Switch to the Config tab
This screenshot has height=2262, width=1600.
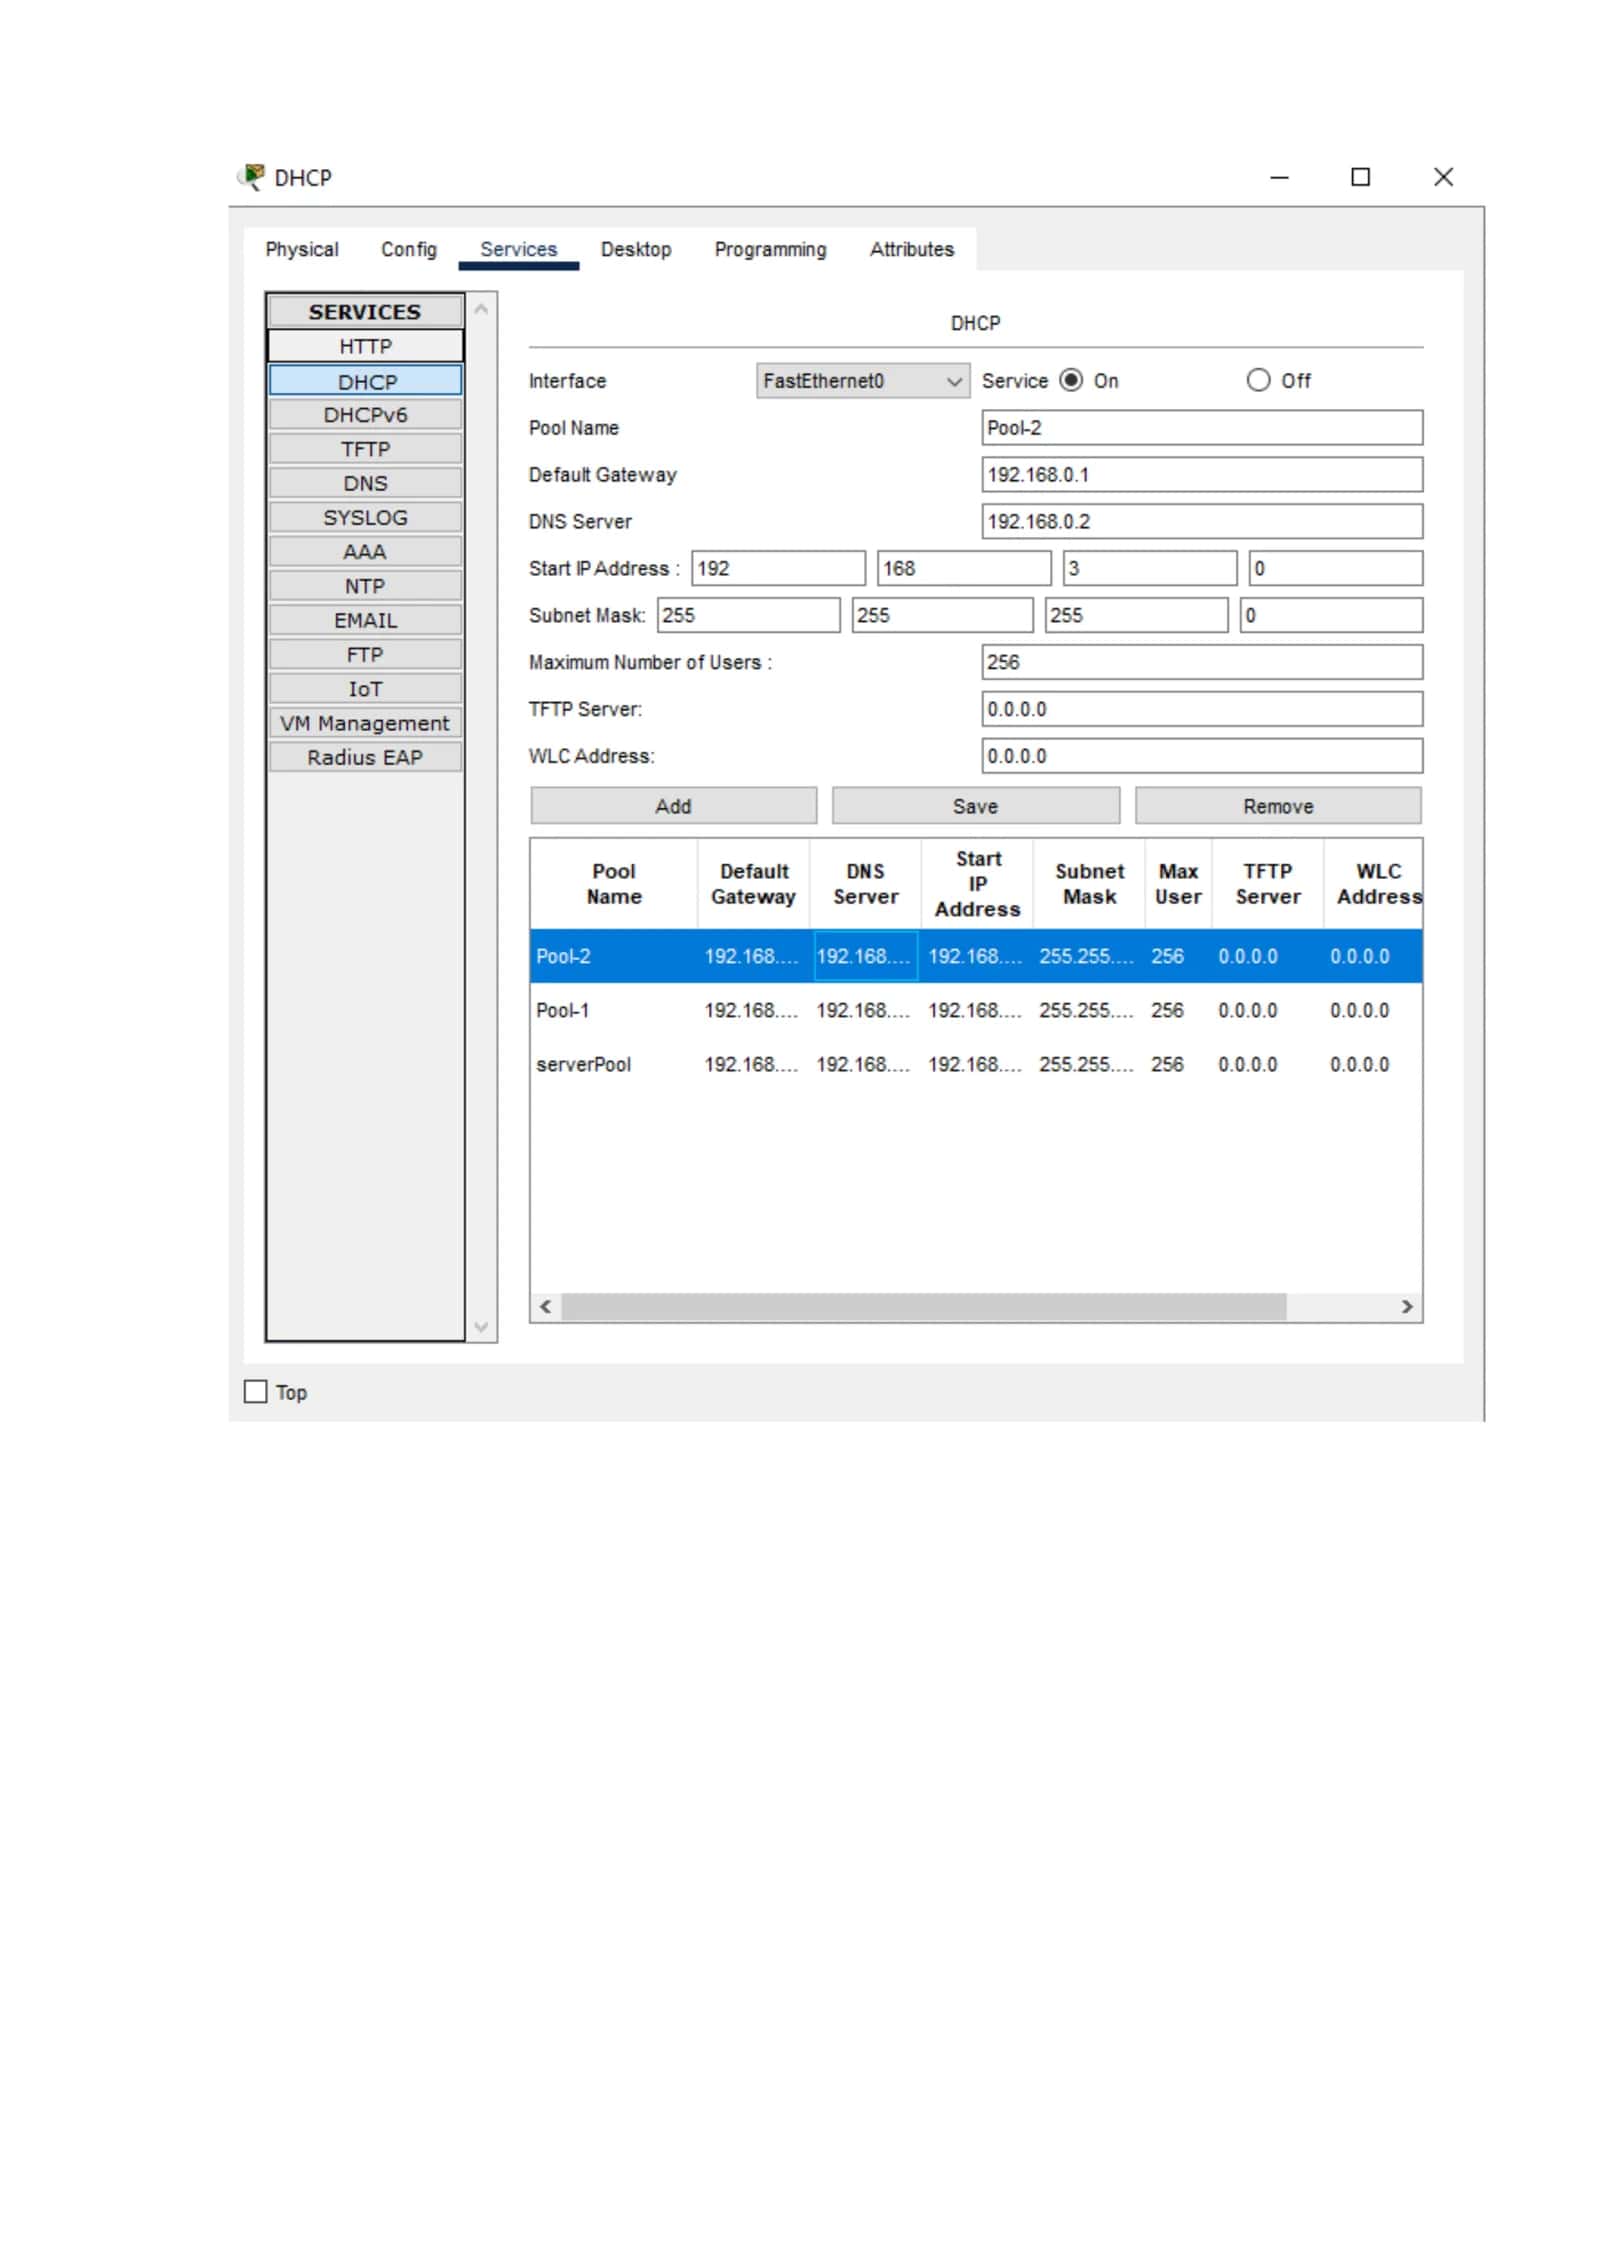coord(408,249)
